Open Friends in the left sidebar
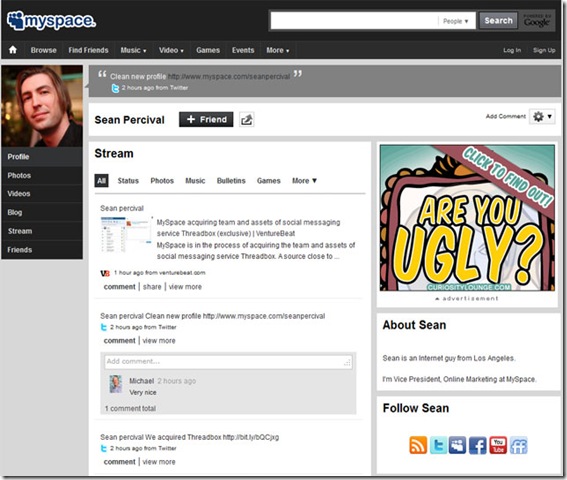Screen dimensions: 567x480 (x=42, y=250)
